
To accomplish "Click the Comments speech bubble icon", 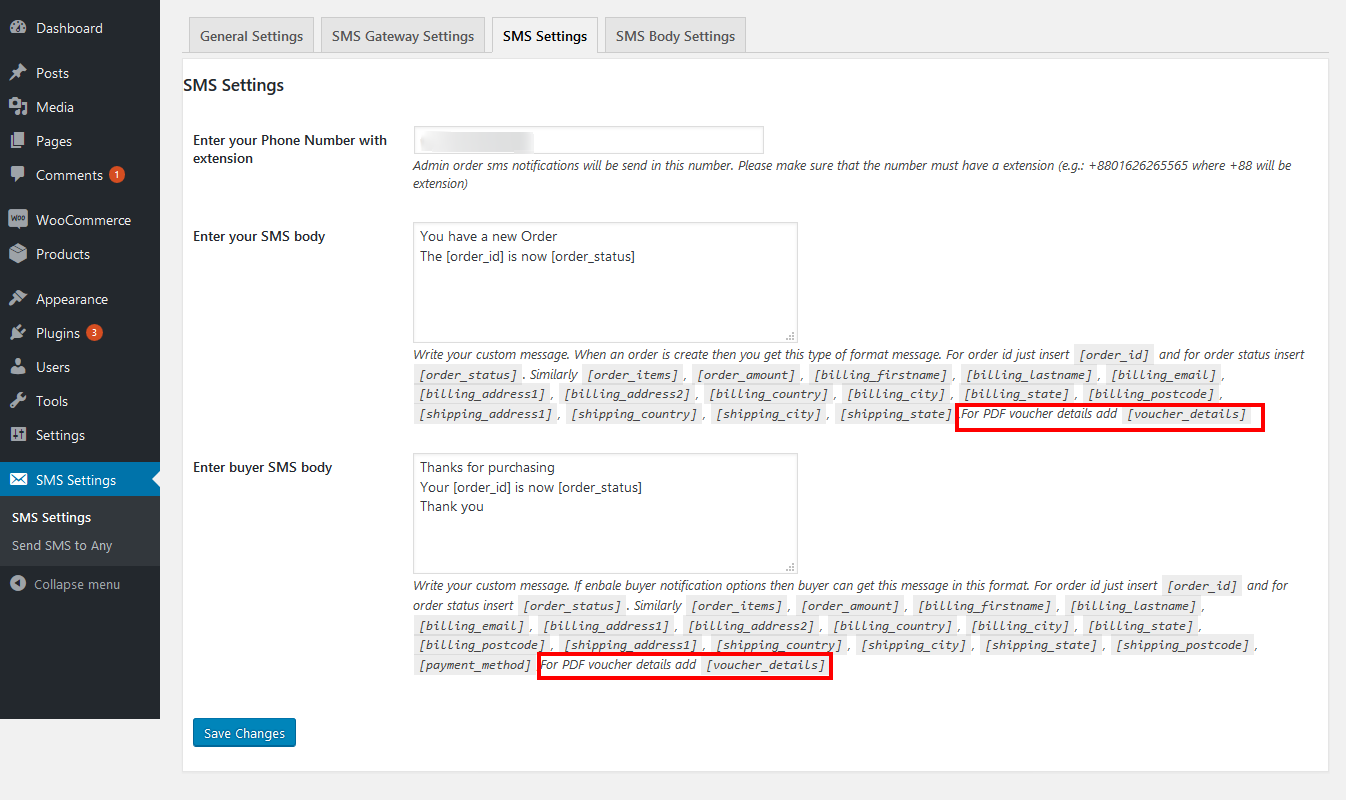I will 18,175.
